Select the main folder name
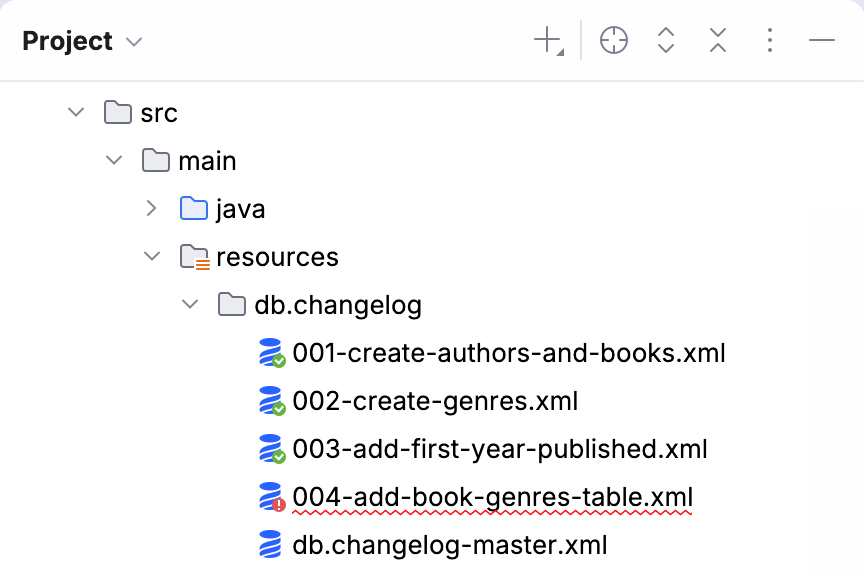 [x=207, y=161]
